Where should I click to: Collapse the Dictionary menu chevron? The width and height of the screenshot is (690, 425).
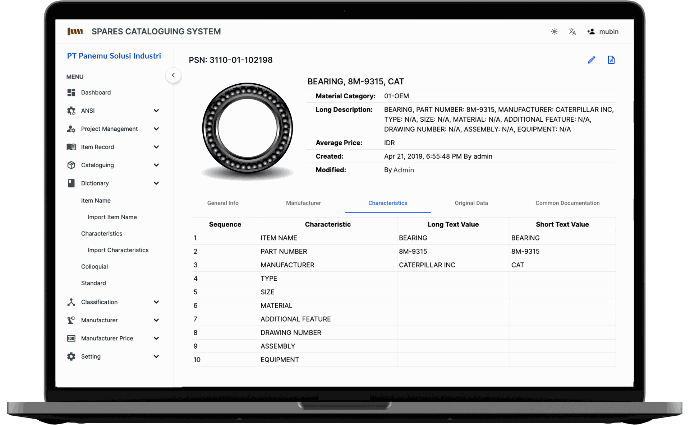point(156,183)
